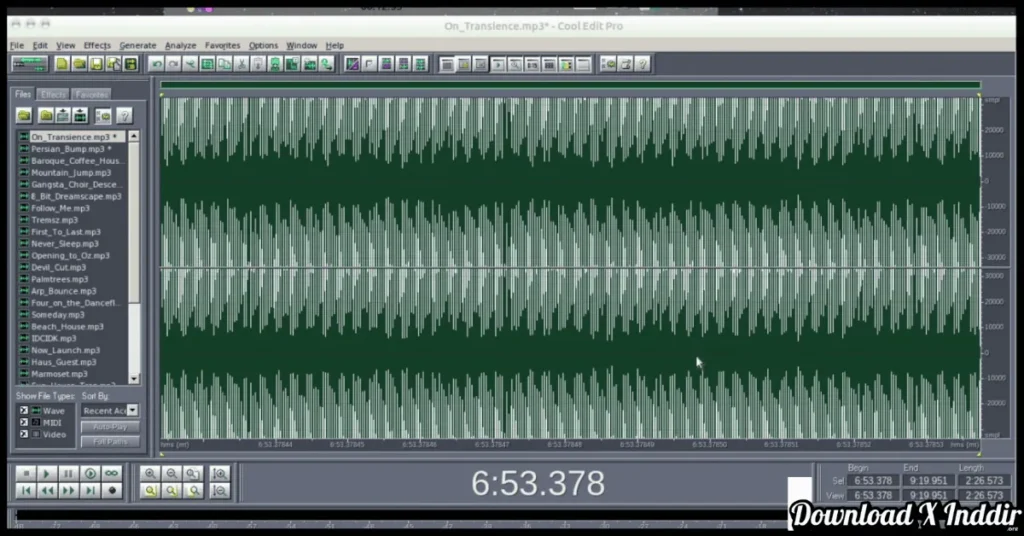Open the Sort By dropdown

133,410
